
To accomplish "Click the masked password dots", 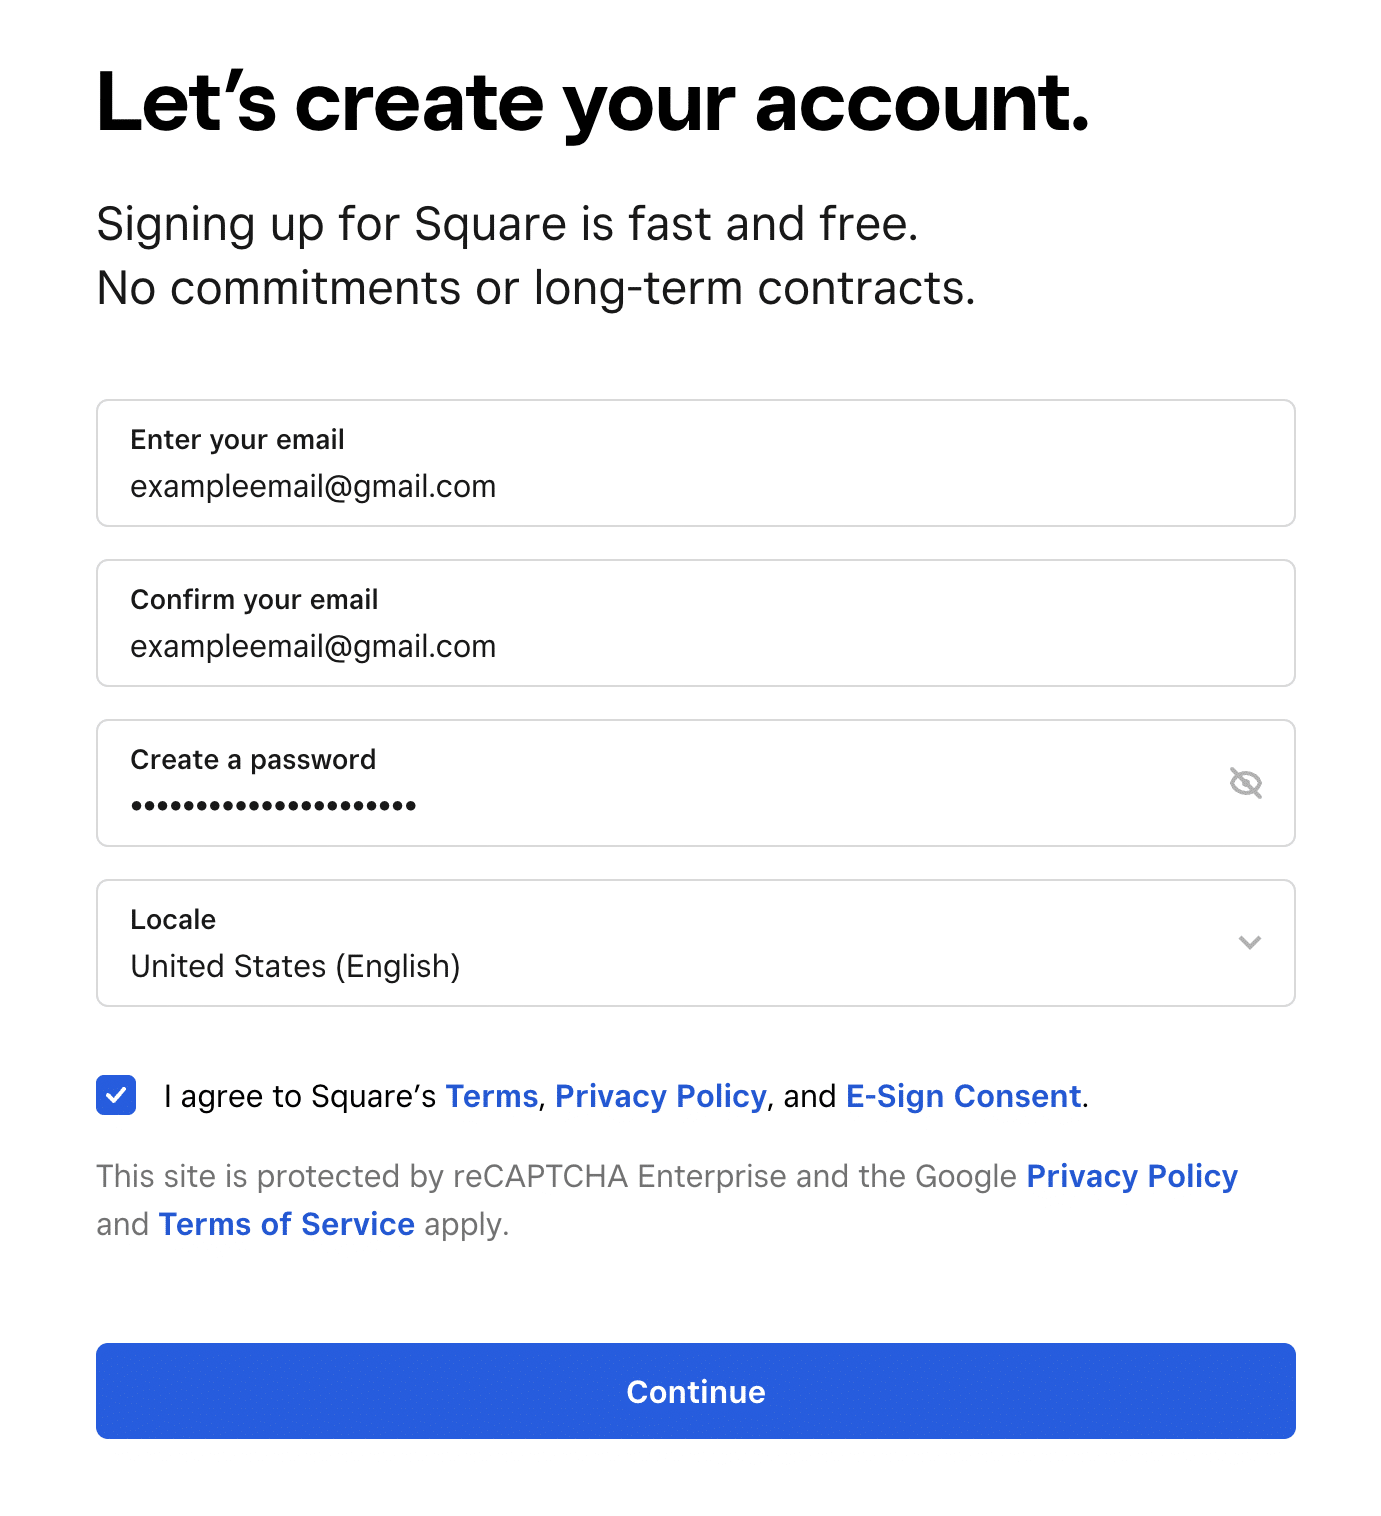I will coord(273,805).
